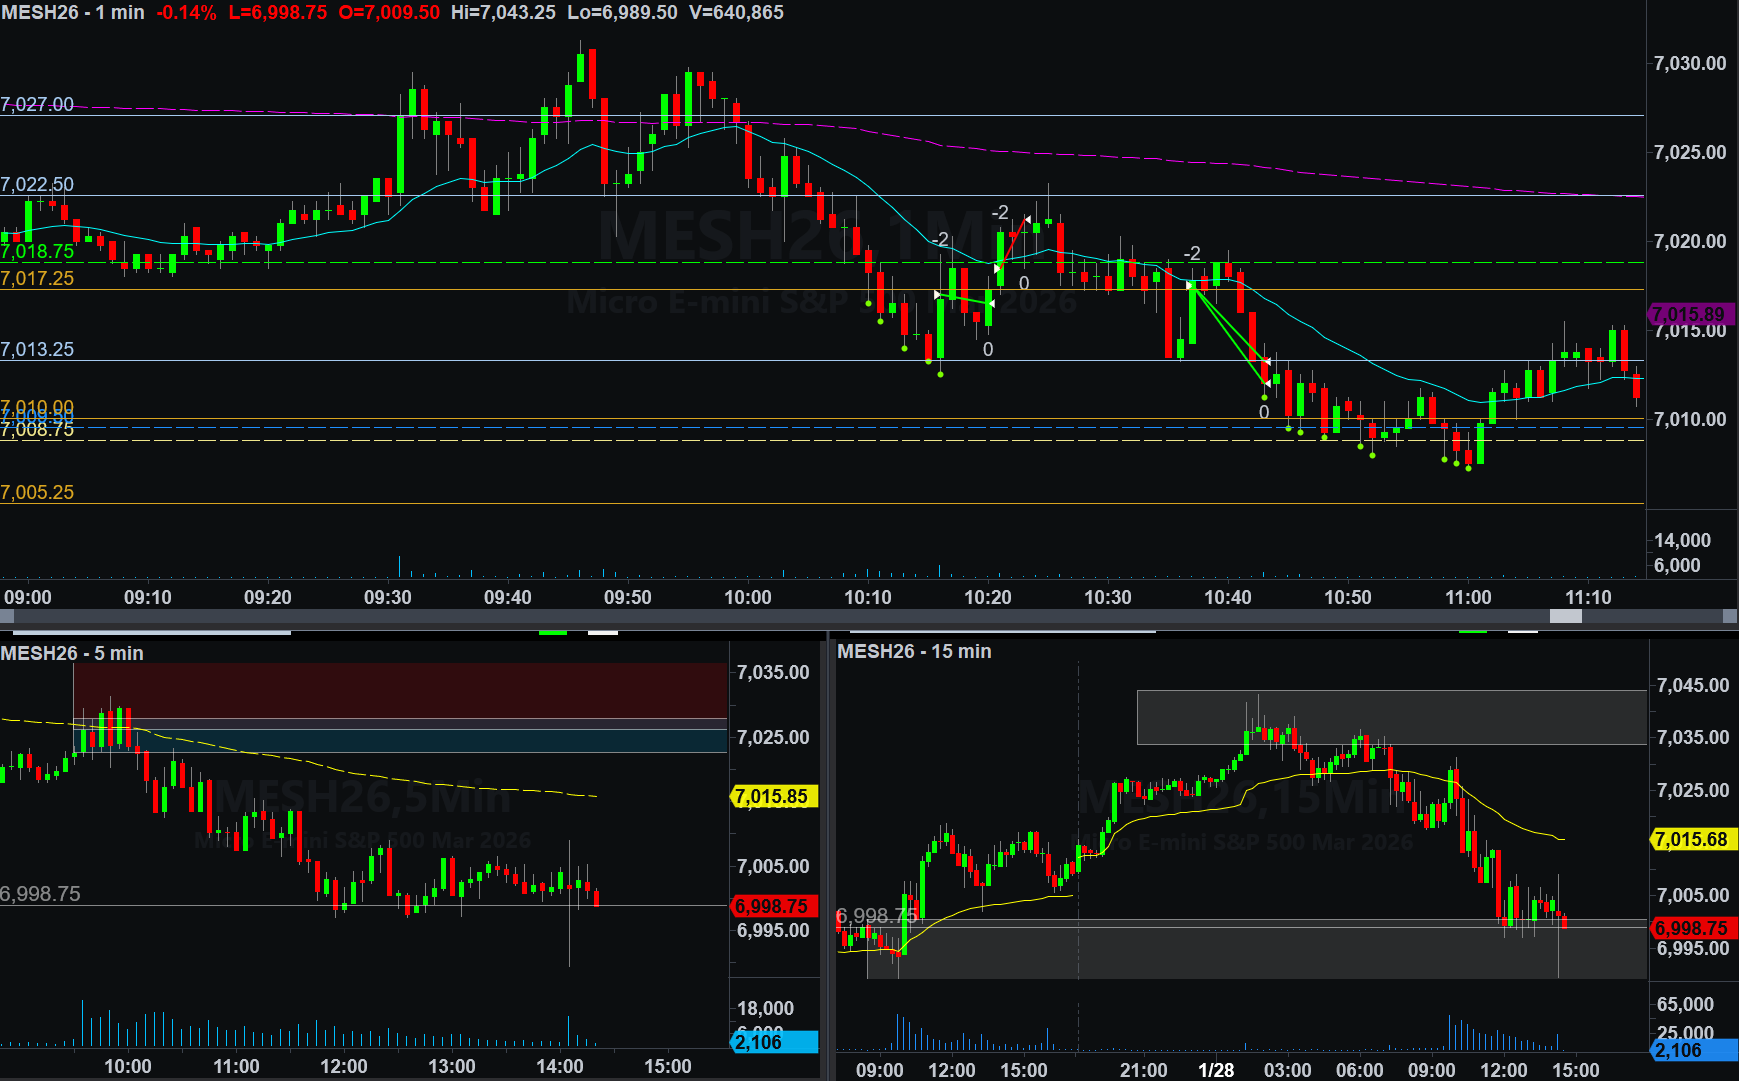The width and height of the screenshot is (1739, 1081).
Task: Click the purple 7,015.89 price marker
Action: coord(1691,314)
